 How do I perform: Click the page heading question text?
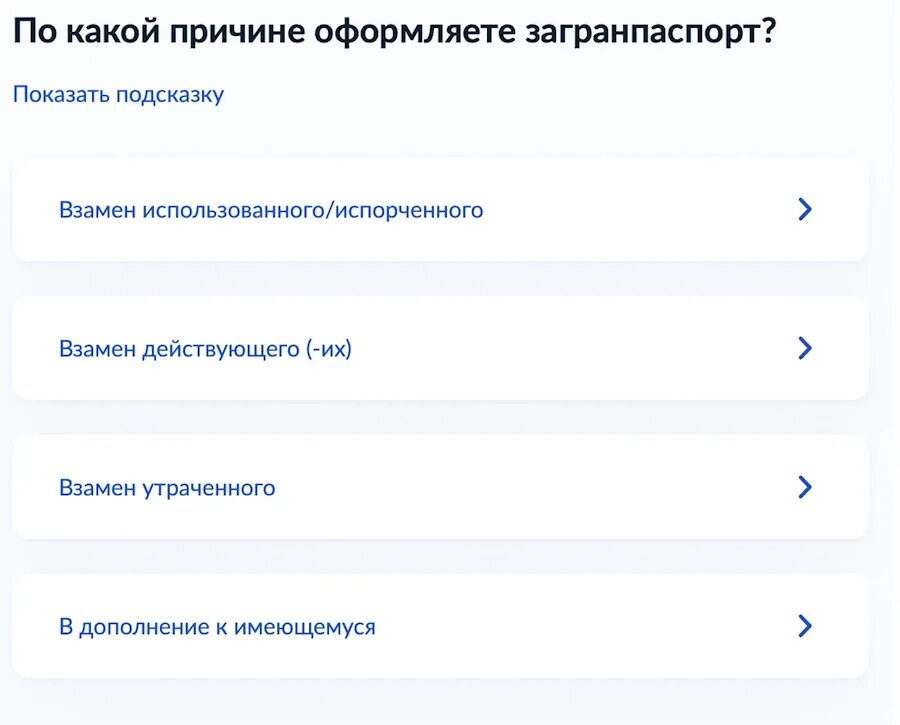pos(395,31)
